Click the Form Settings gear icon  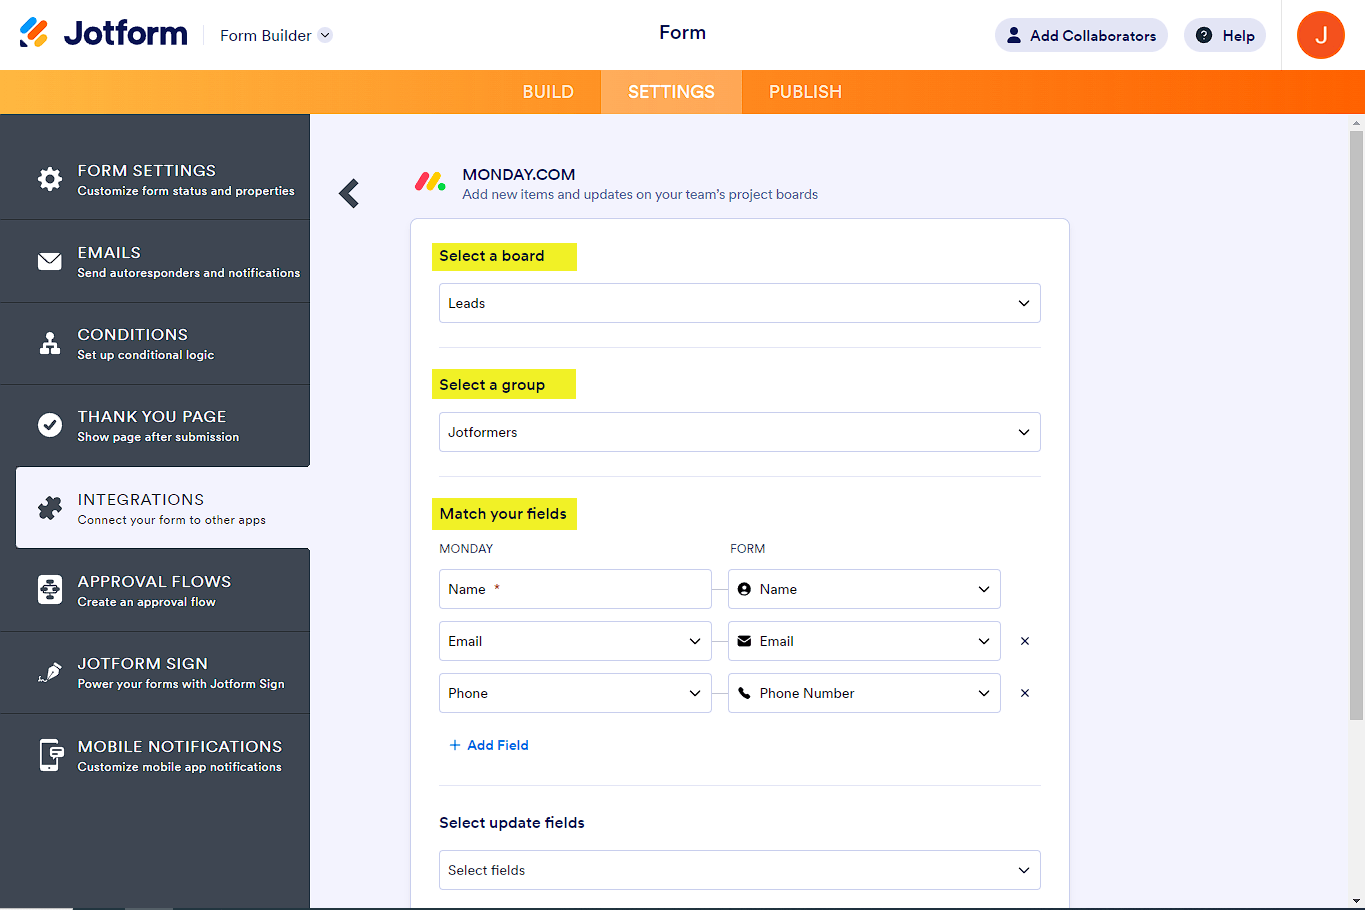[x=49, y=179]
